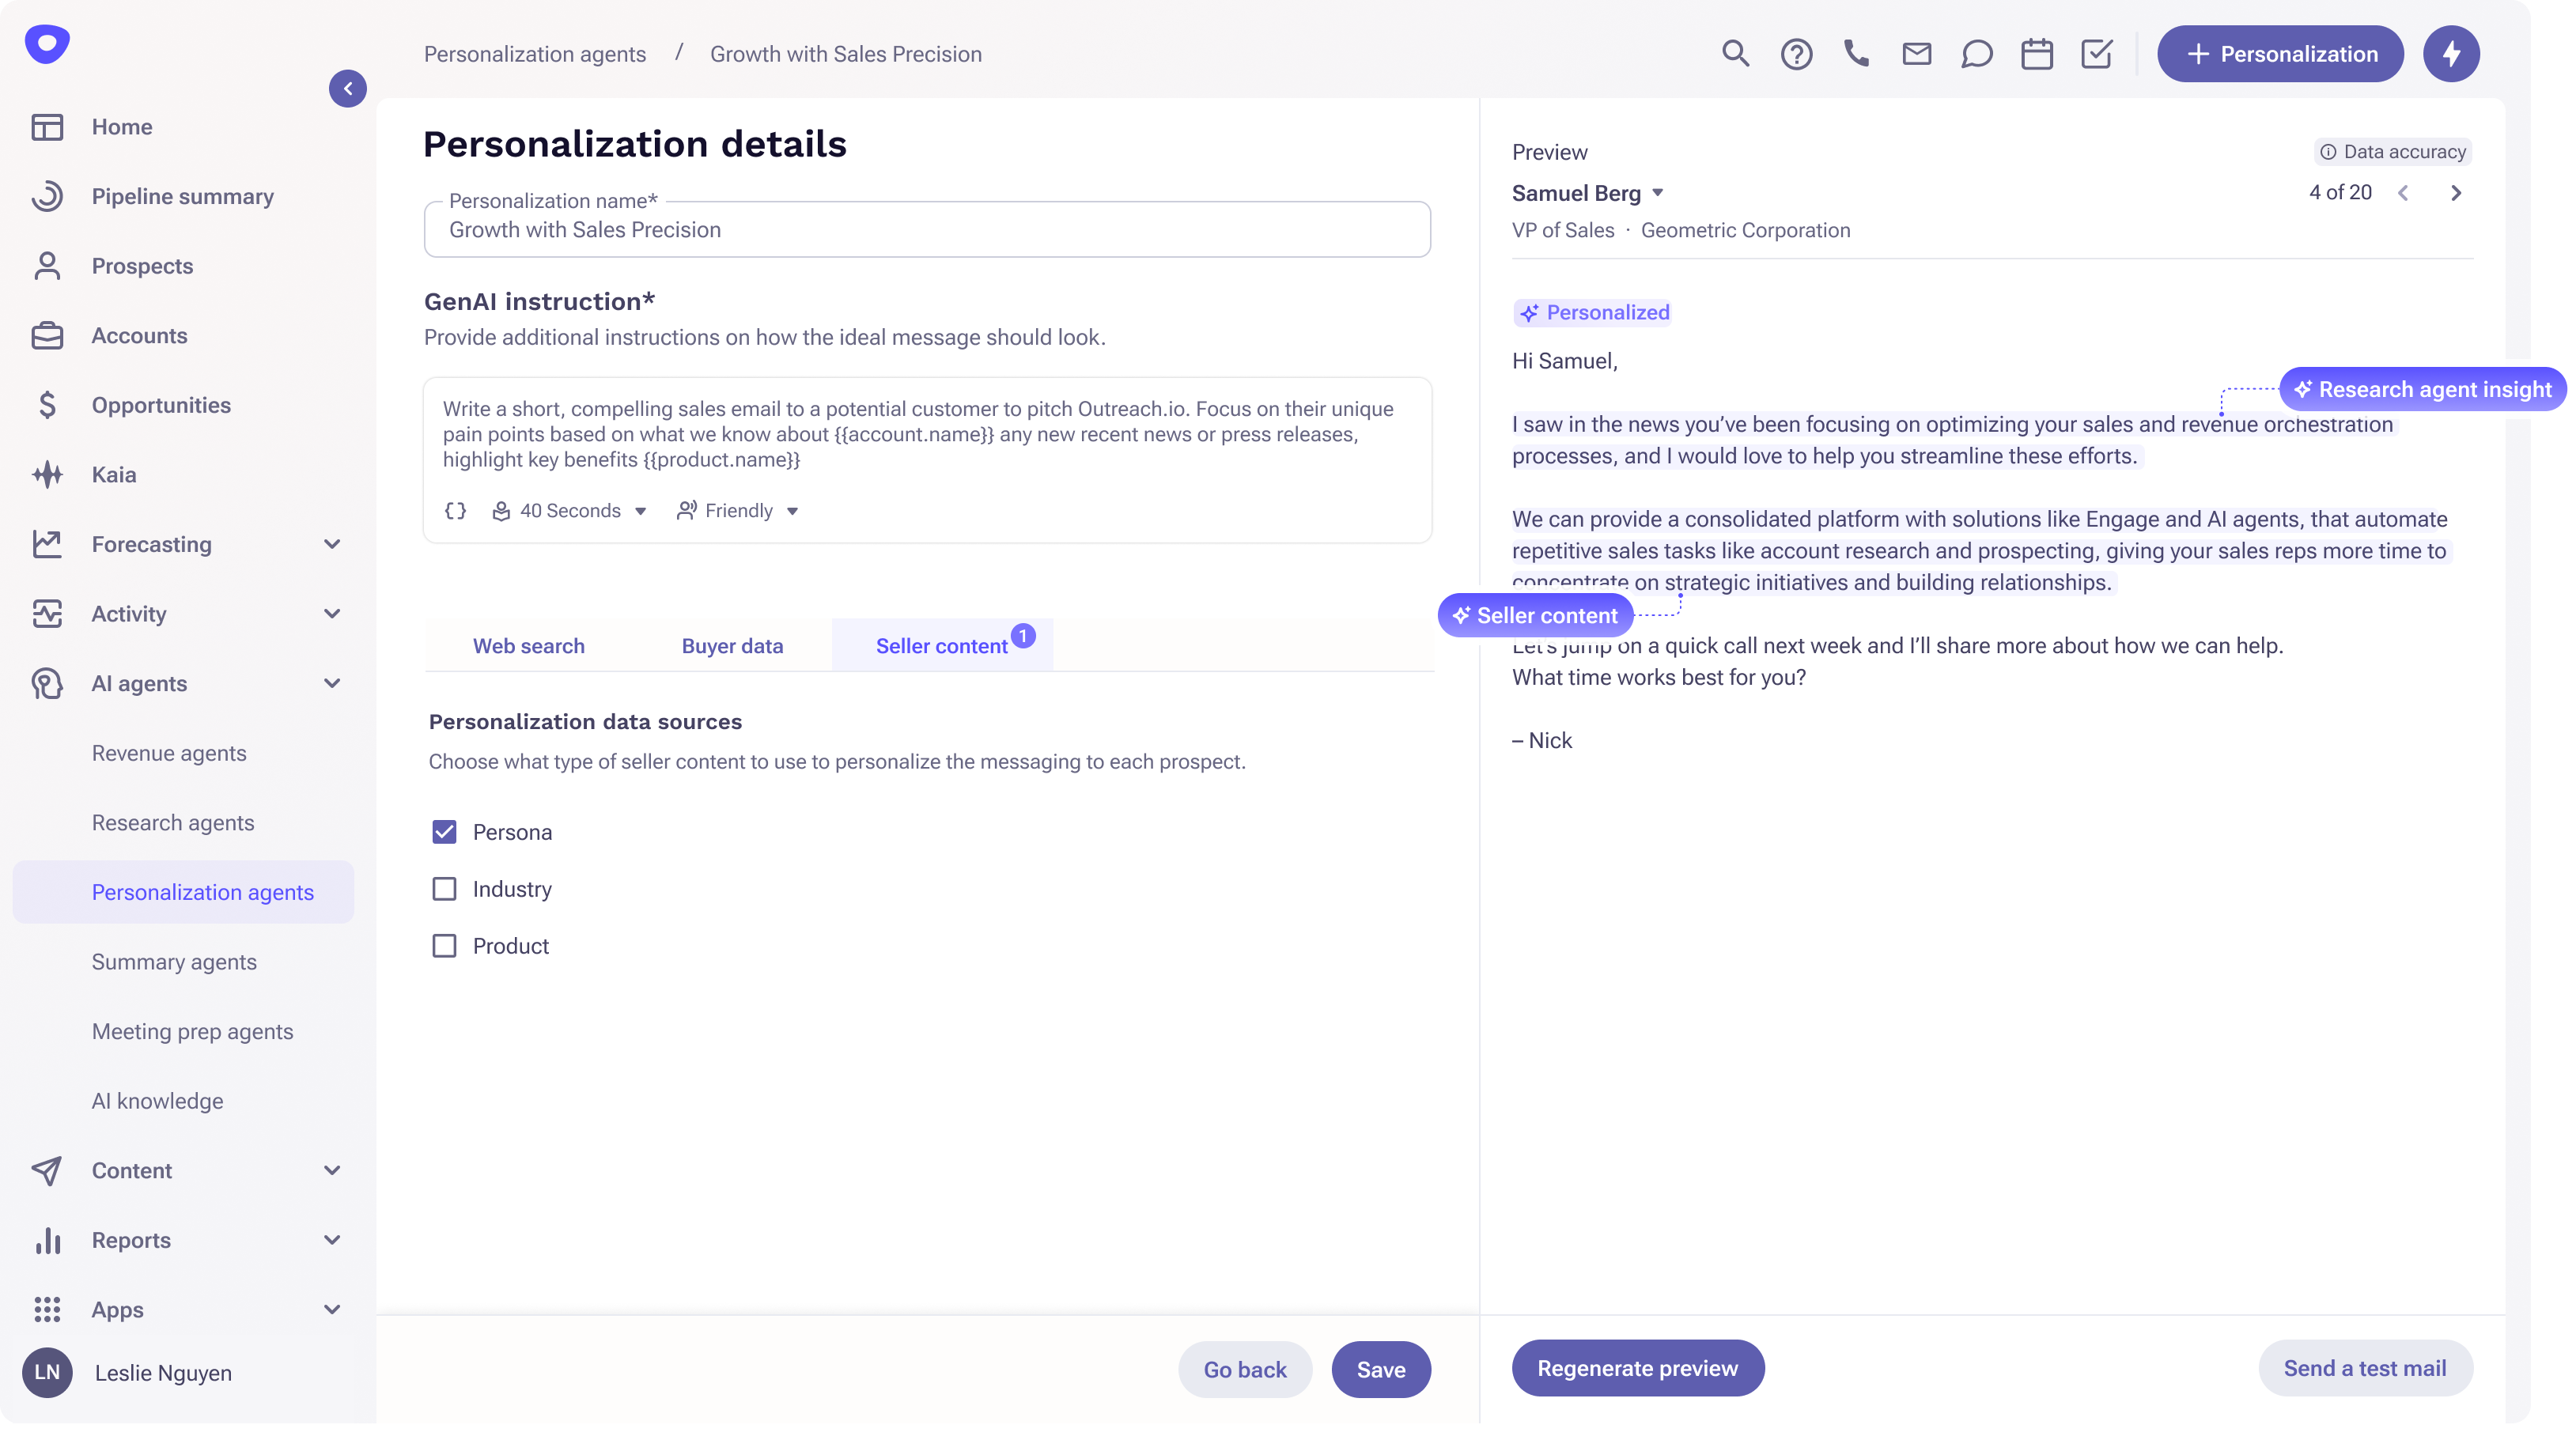
Task: Open the tasks checkbox icon in top bar
Action: [2096, 54]
